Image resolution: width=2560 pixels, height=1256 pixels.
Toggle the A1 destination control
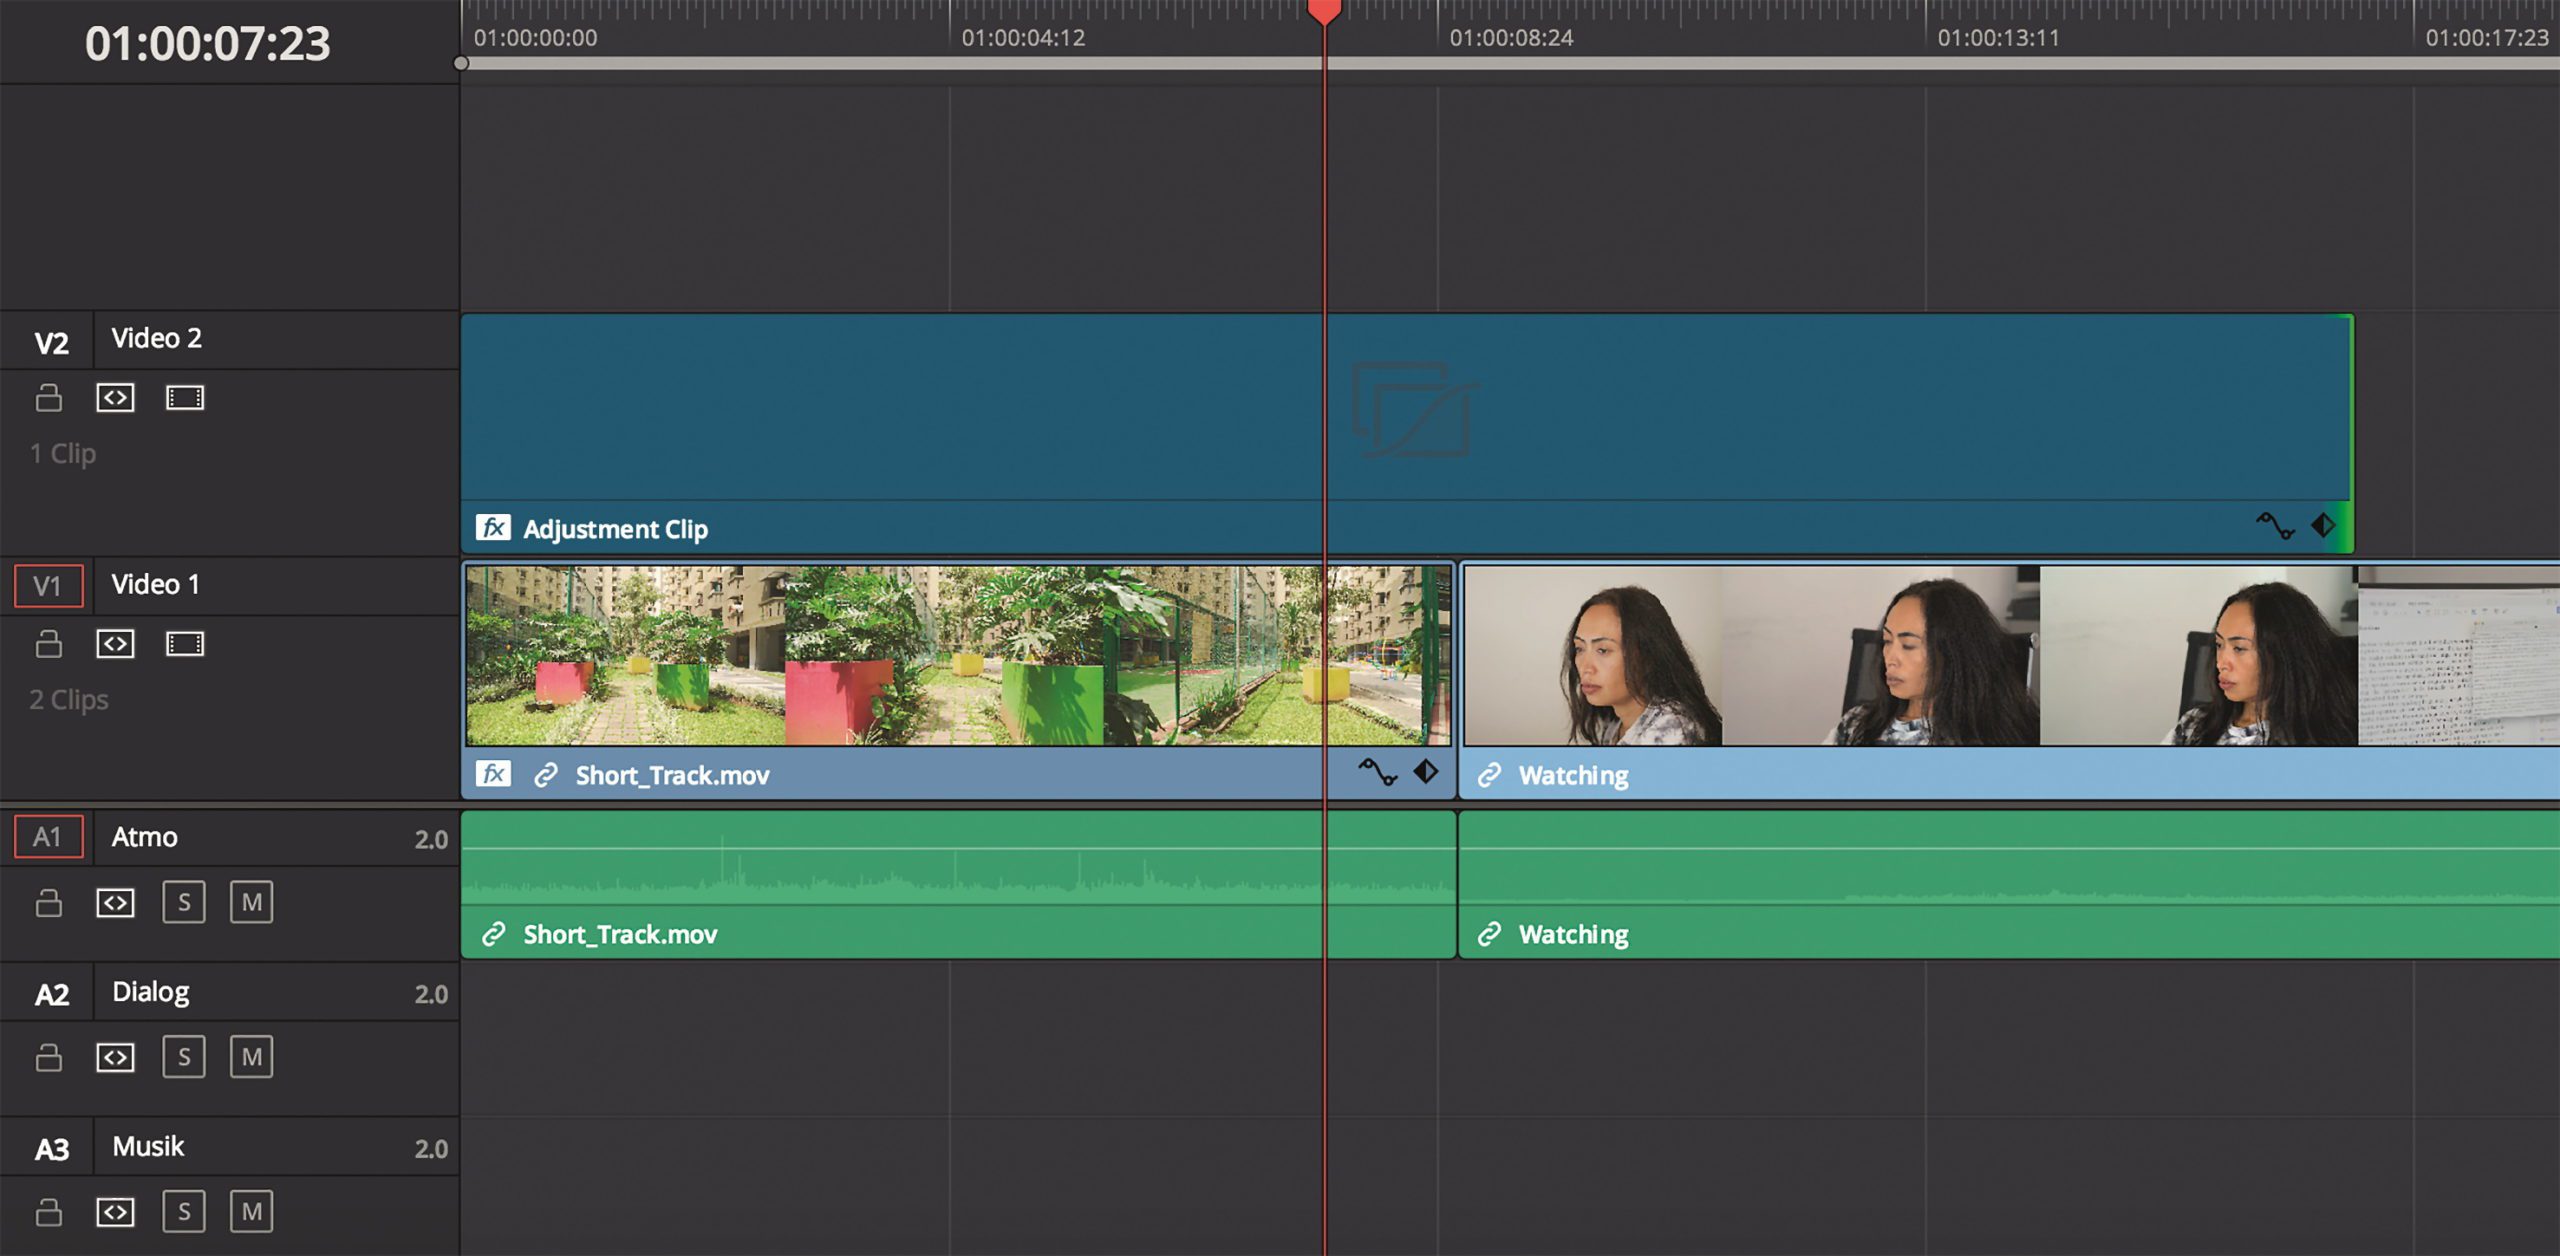click(x=48, y=837)
